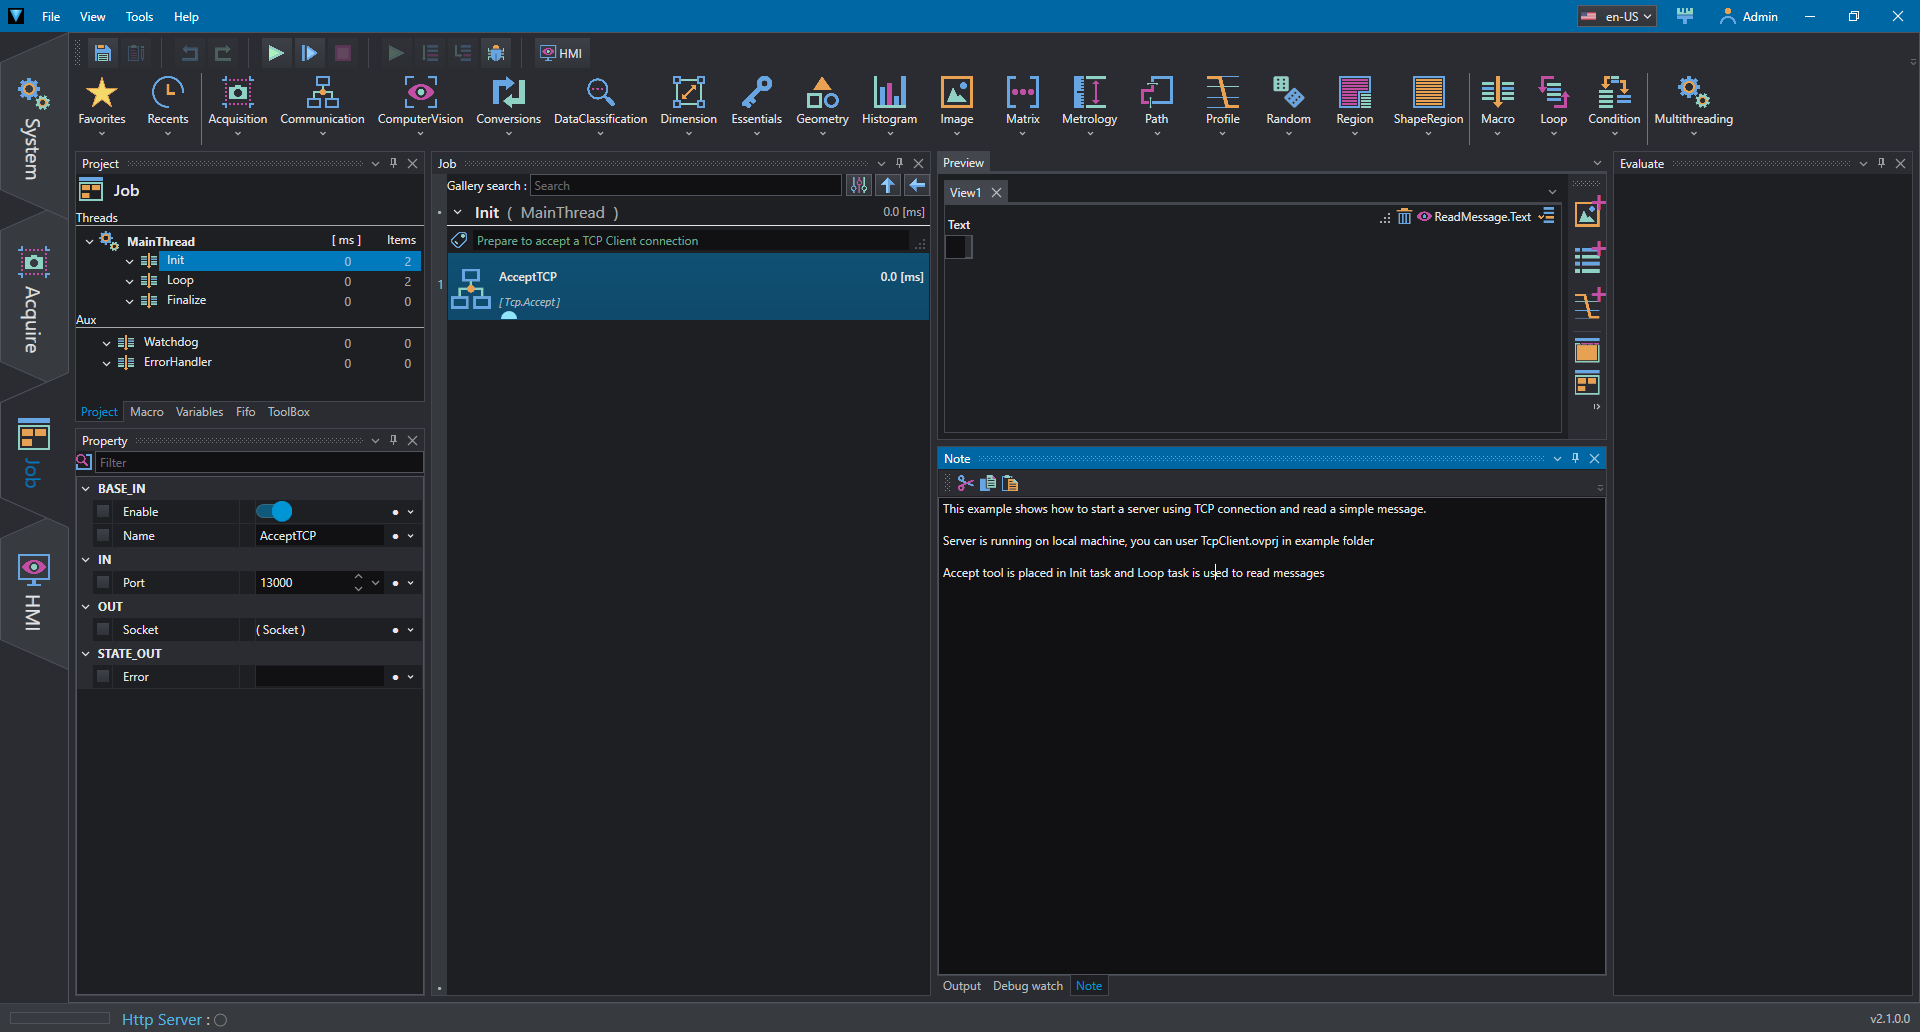Open the Metrology tools

tap(1089, 102)
